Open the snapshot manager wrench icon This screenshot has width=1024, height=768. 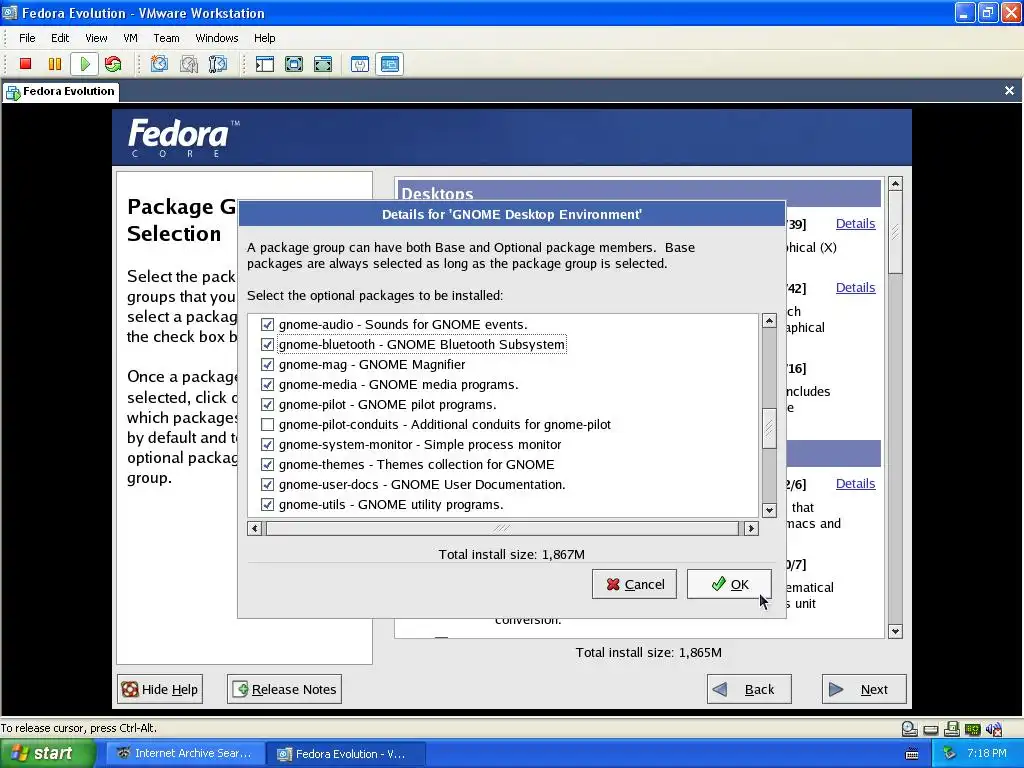pyautogui.click(x=217, y=63)
